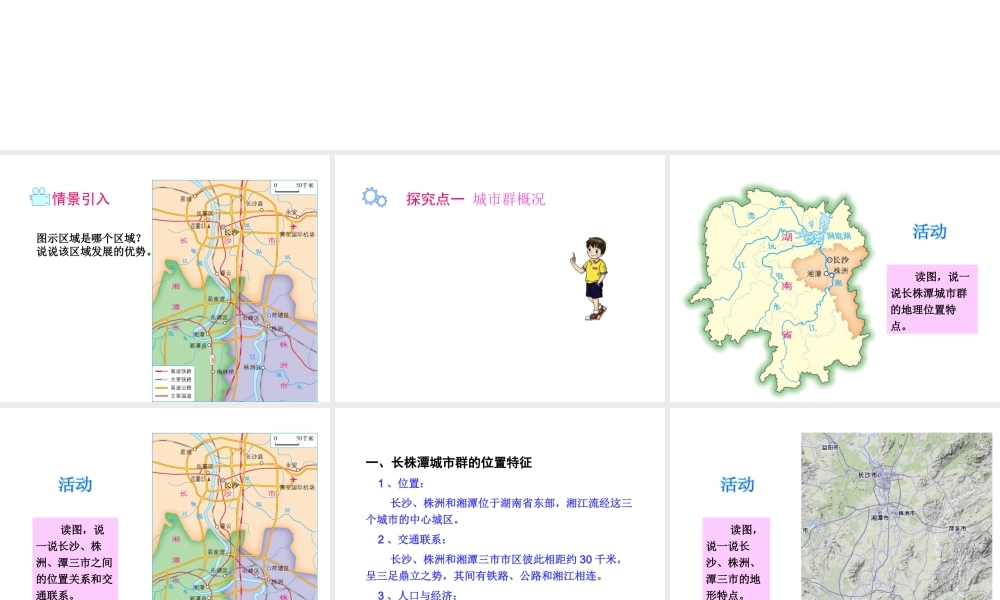
Task: Click the cartoon boy figure
Action: (590, 279)
